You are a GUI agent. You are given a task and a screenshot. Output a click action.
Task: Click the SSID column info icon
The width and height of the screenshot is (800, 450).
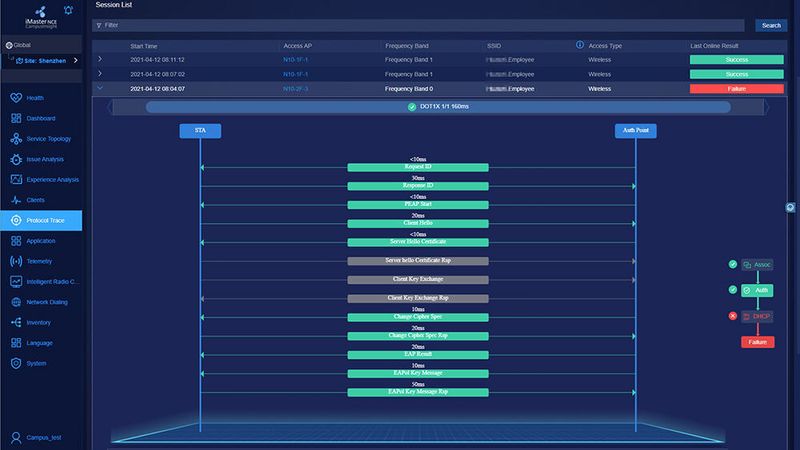(580, 45)
